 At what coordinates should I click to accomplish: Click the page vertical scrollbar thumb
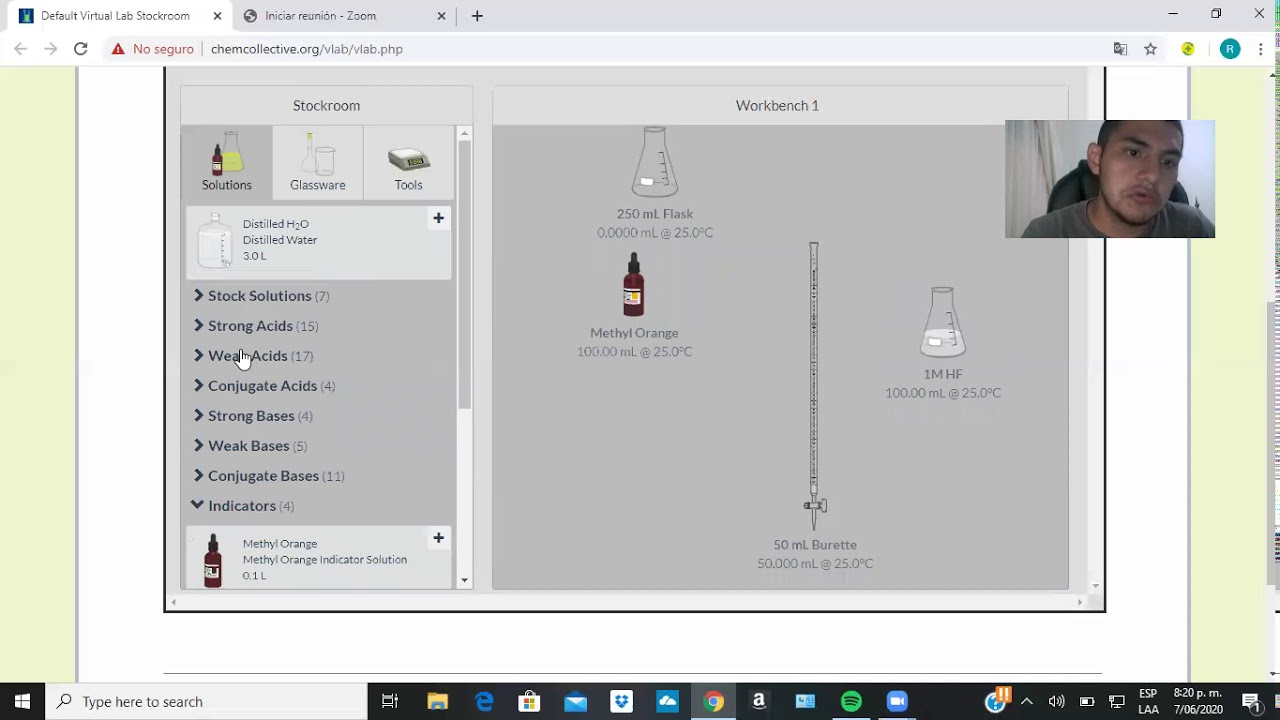point(1273,442)
